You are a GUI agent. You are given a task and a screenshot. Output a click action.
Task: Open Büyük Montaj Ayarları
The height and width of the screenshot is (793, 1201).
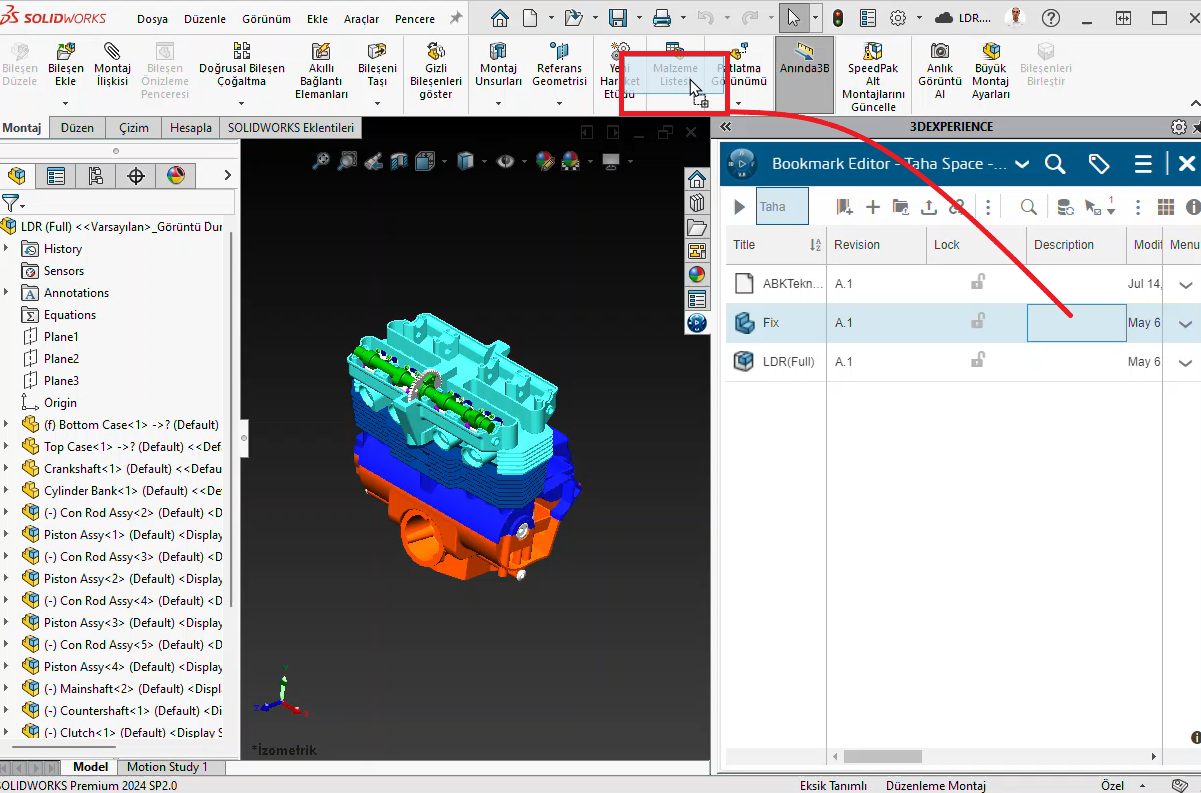pos(990,52)
